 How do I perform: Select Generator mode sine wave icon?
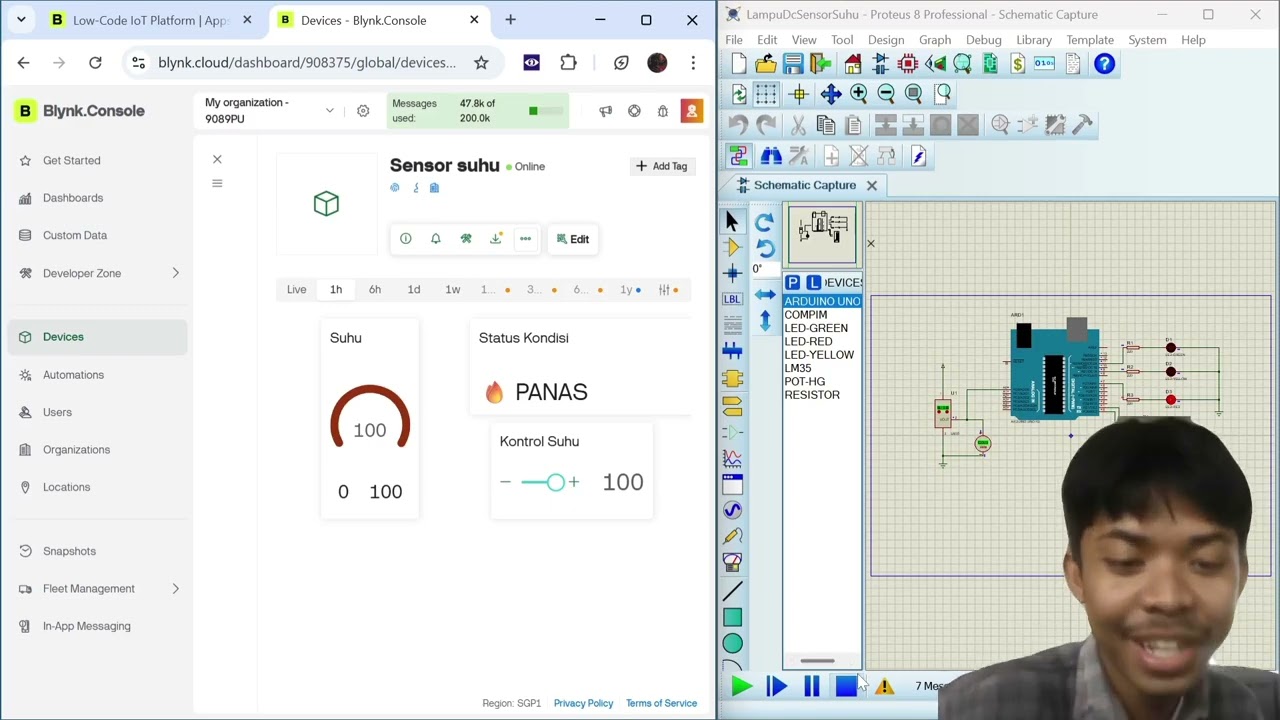click(x=732, y=510)
